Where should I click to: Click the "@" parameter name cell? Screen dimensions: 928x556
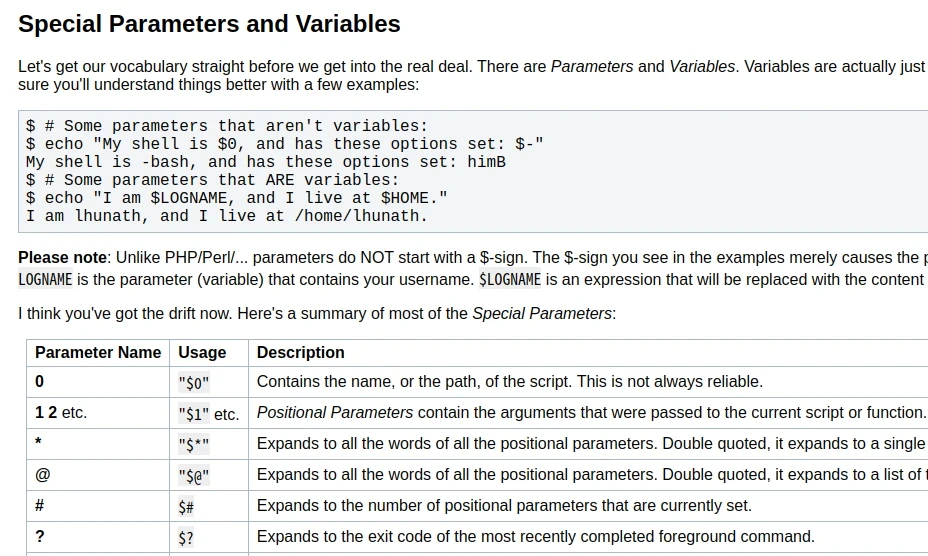[42, 475]
